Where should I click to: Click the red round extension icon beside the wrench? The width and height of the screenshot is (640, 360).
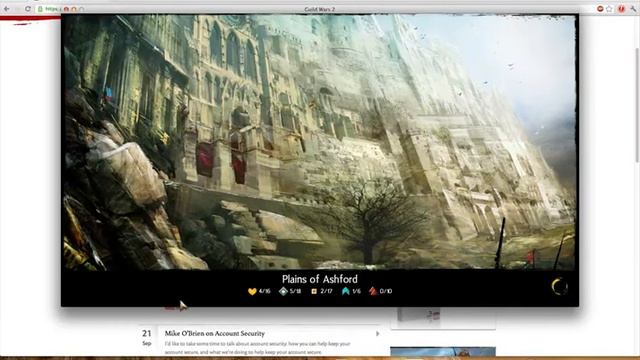(x=621, y=9)
